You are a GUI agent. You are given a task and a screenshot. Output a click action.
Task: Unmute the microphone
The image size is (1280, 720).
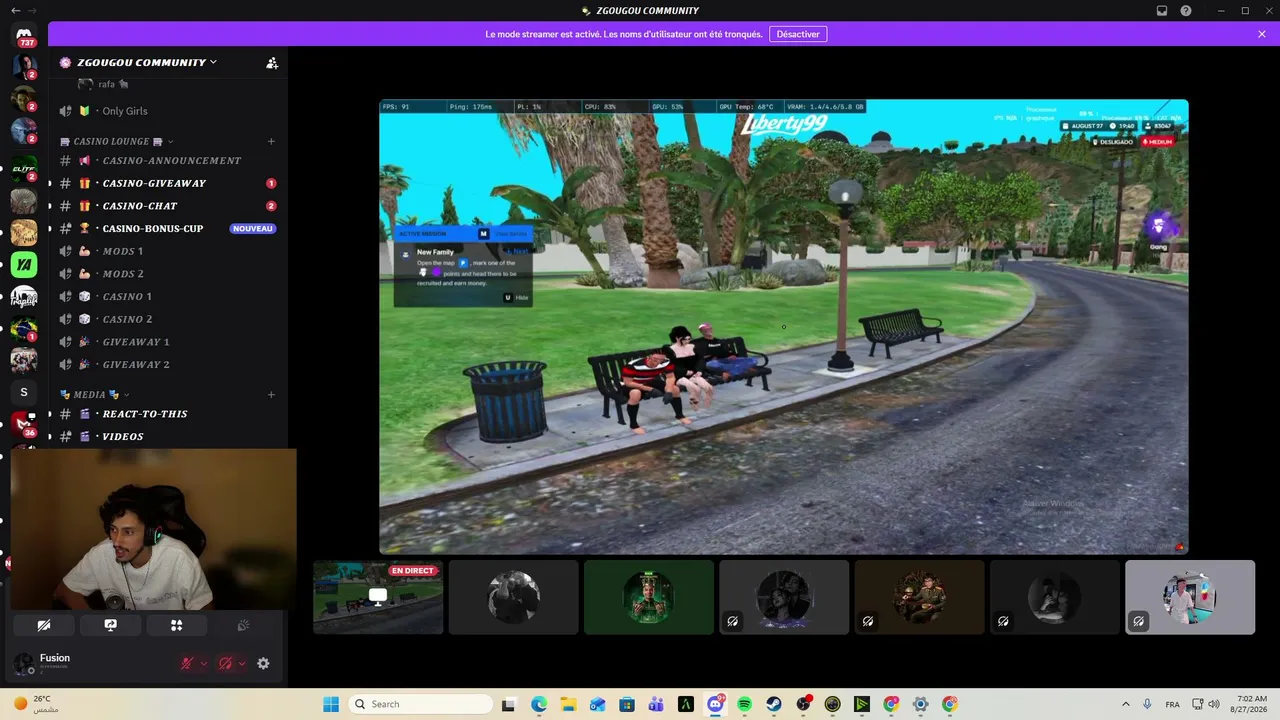click(186, 663)
